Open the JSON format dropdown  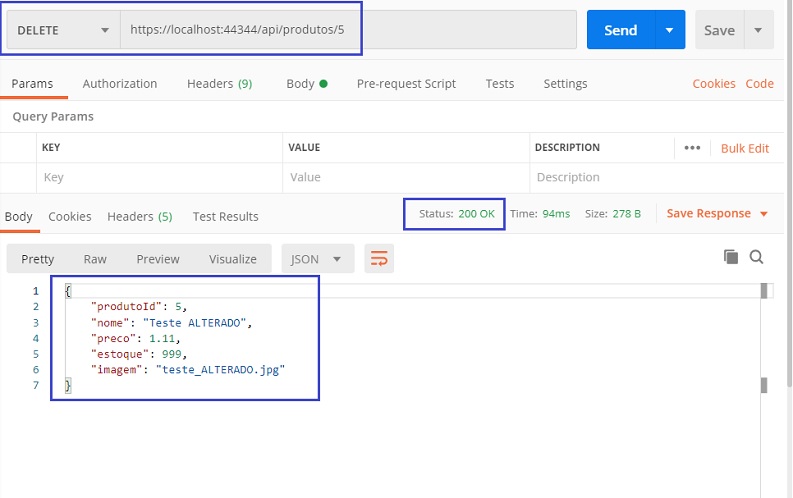click(318, 259)
